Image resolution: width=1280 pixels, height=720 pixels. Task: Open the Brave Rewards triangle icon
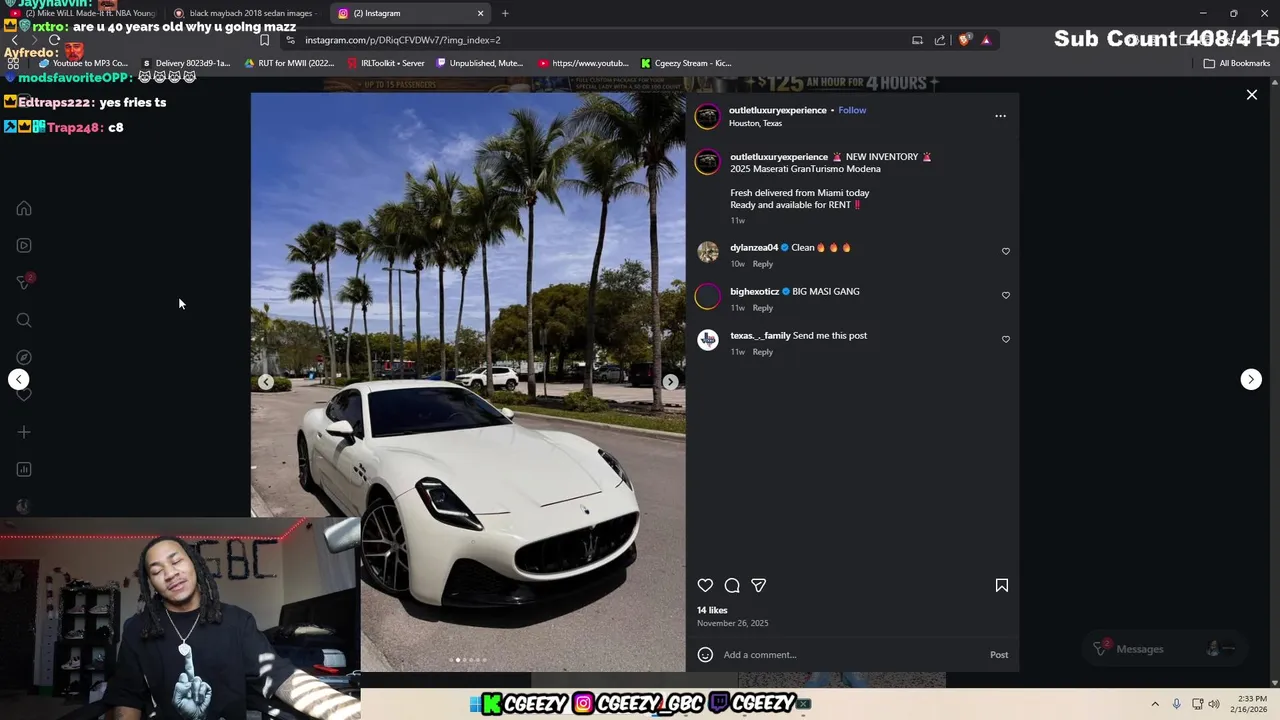986,40
